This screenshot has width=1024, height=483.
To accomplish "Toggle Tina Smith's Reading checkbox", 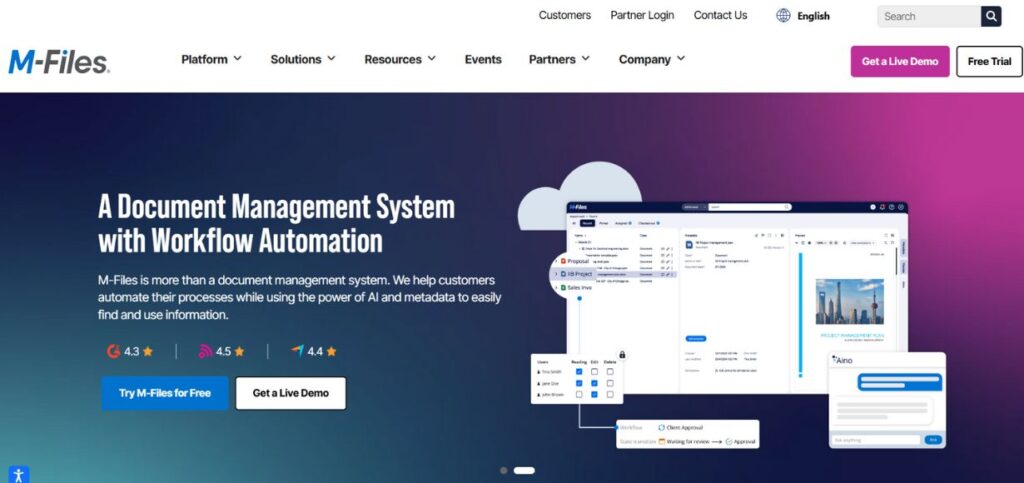I will 579,371.
